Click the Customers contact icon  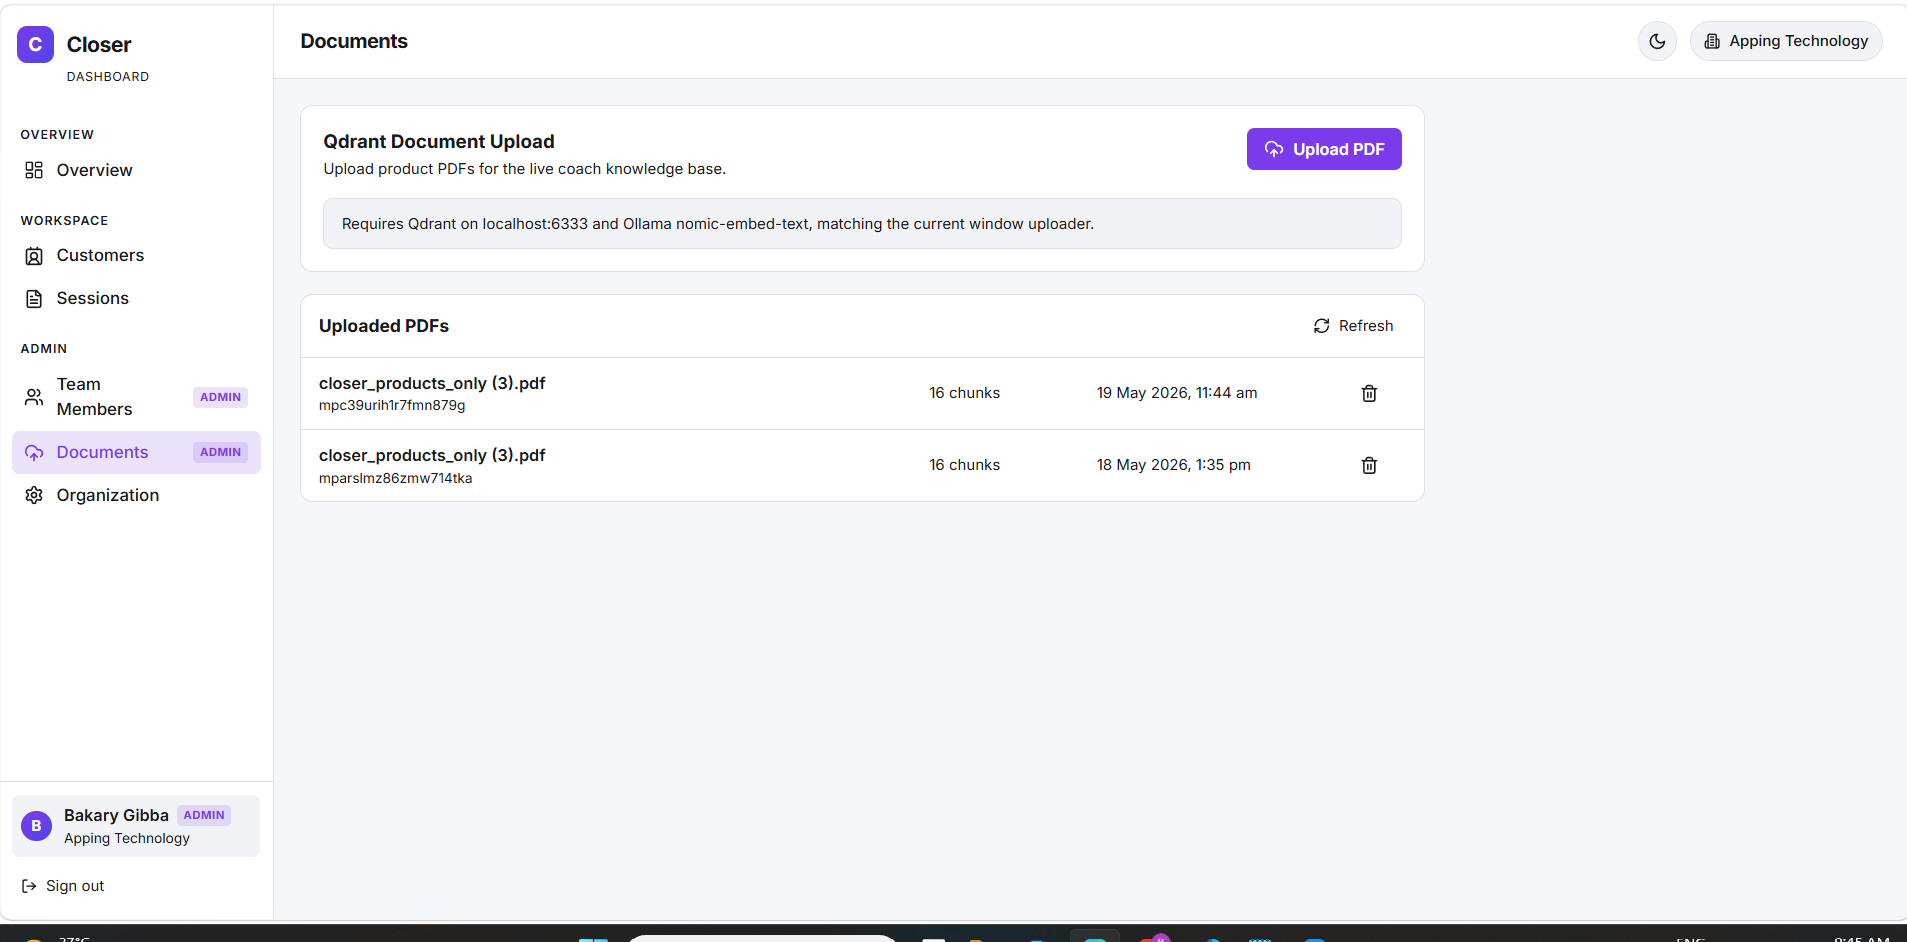point(34,256)
